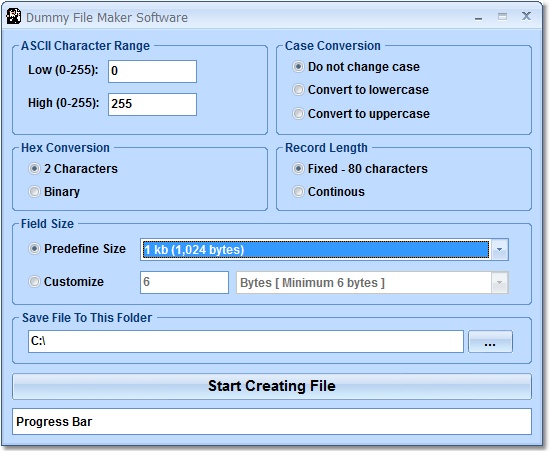Open the predefined size dropdown arrow
The width and height of the screenshot is (550, 453).
[499, 249]
